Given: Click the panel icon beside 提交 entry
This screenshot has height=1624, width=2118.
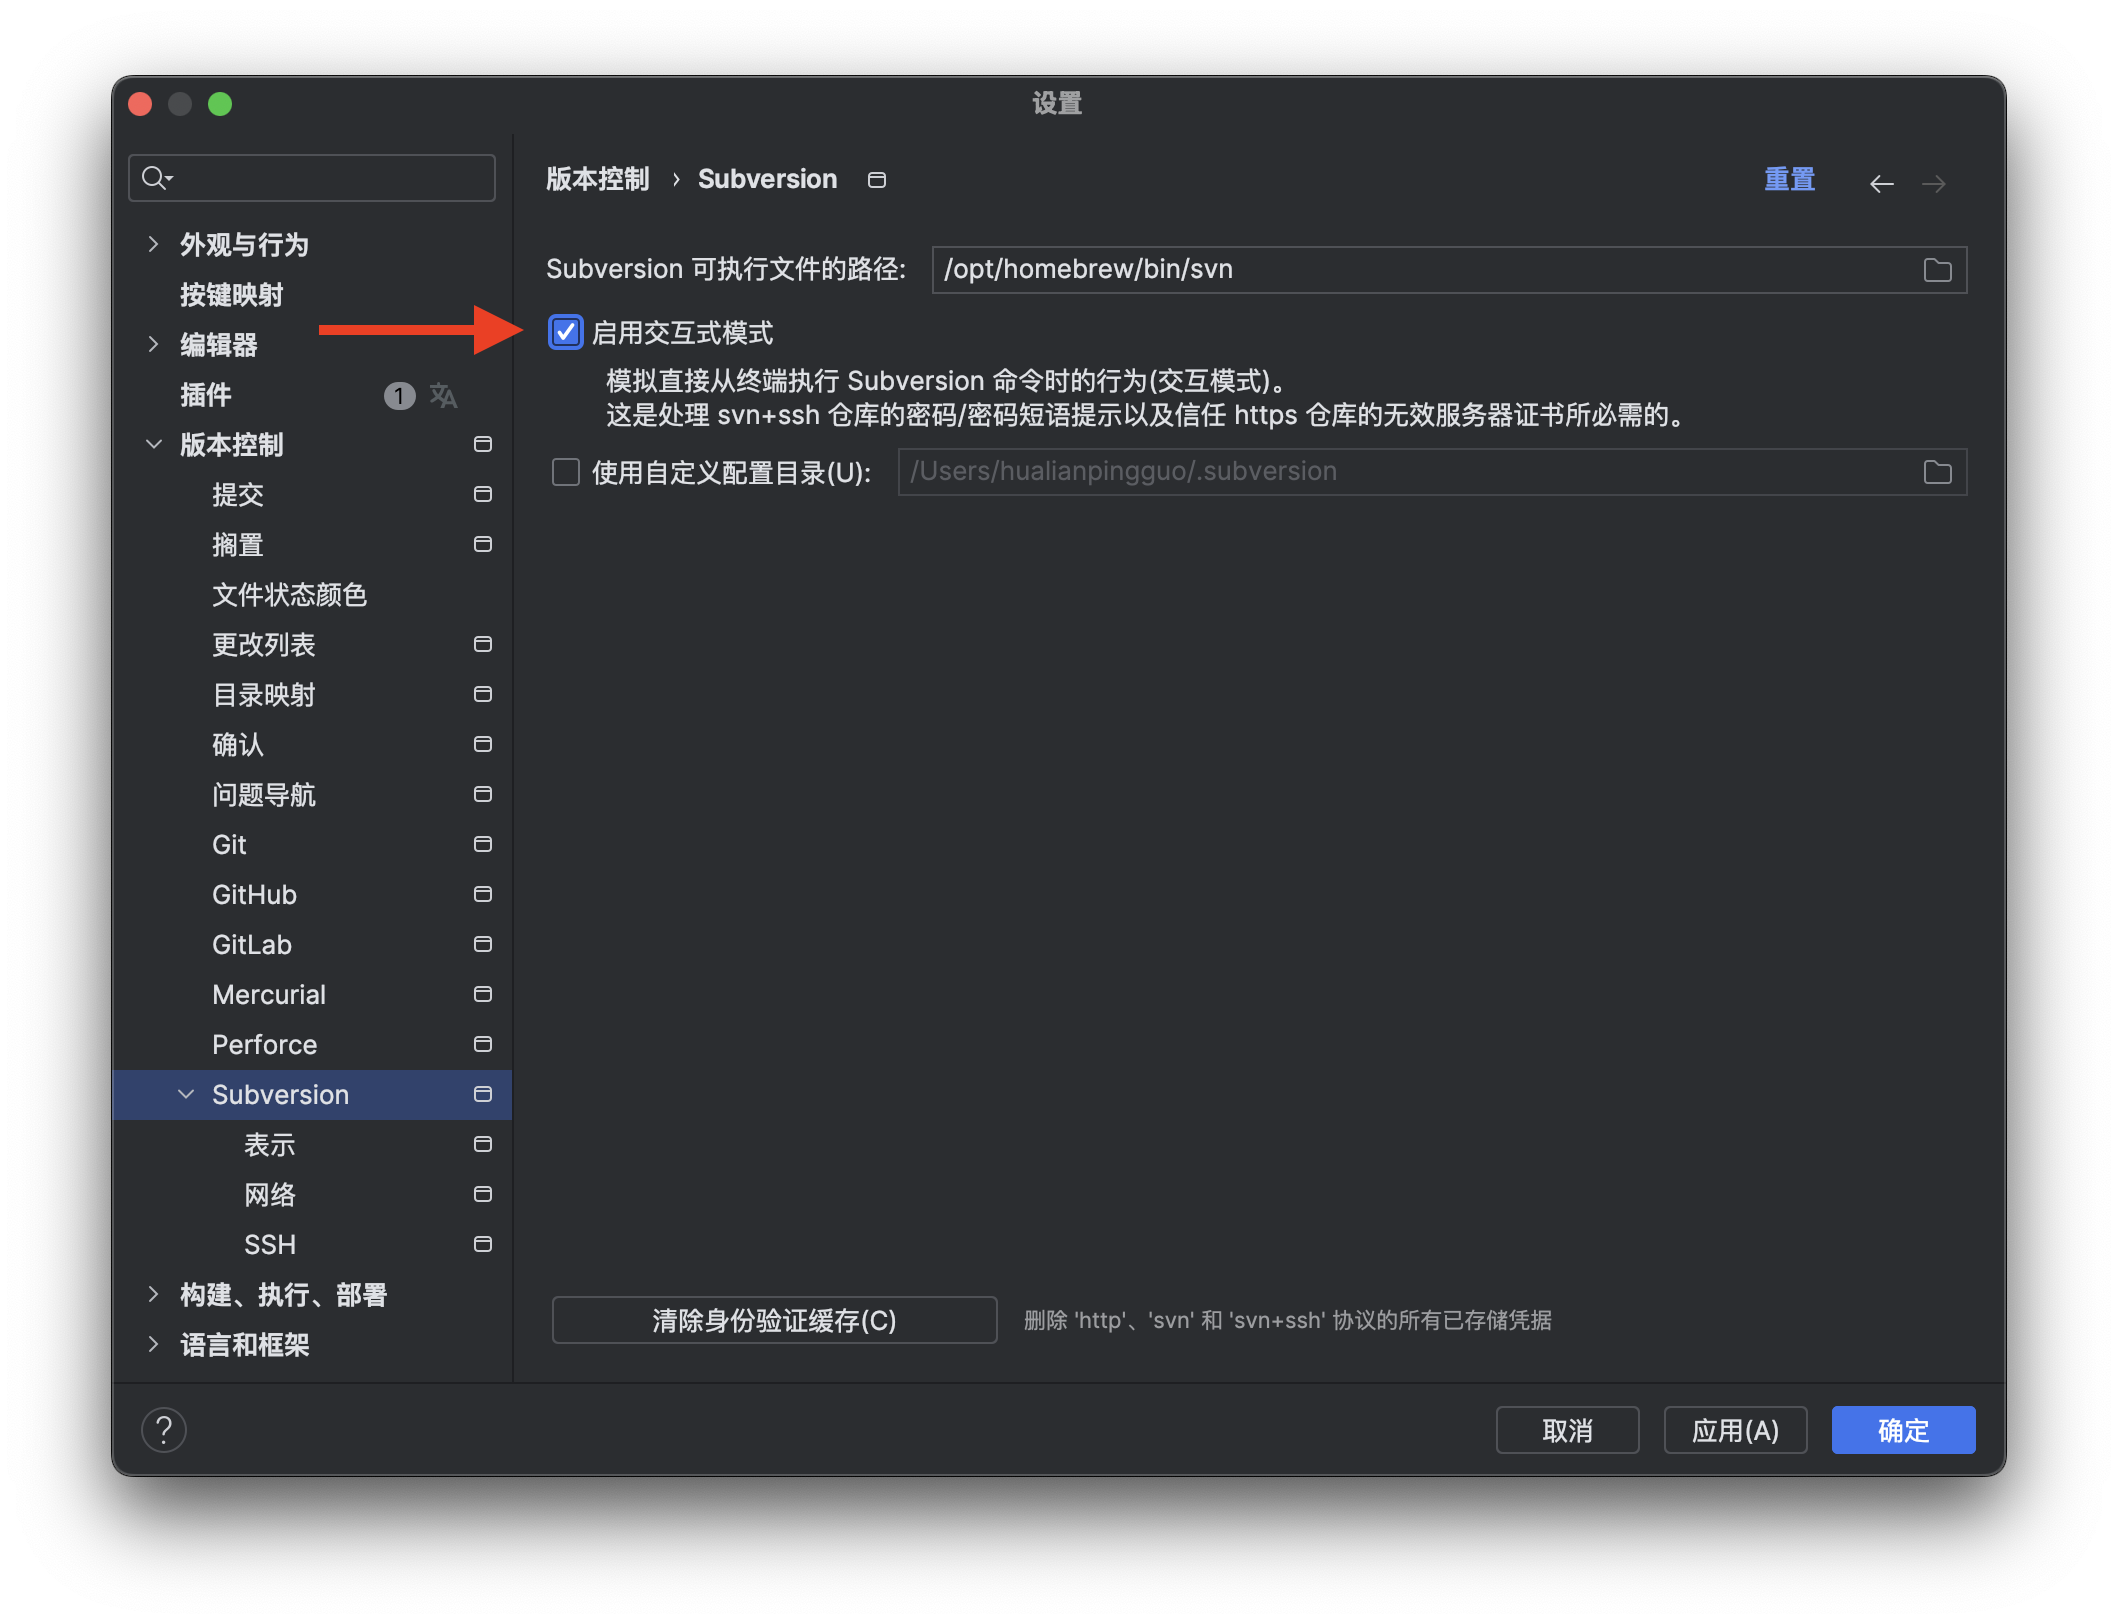Looking at the screenshot, I should tap(483, 494).
